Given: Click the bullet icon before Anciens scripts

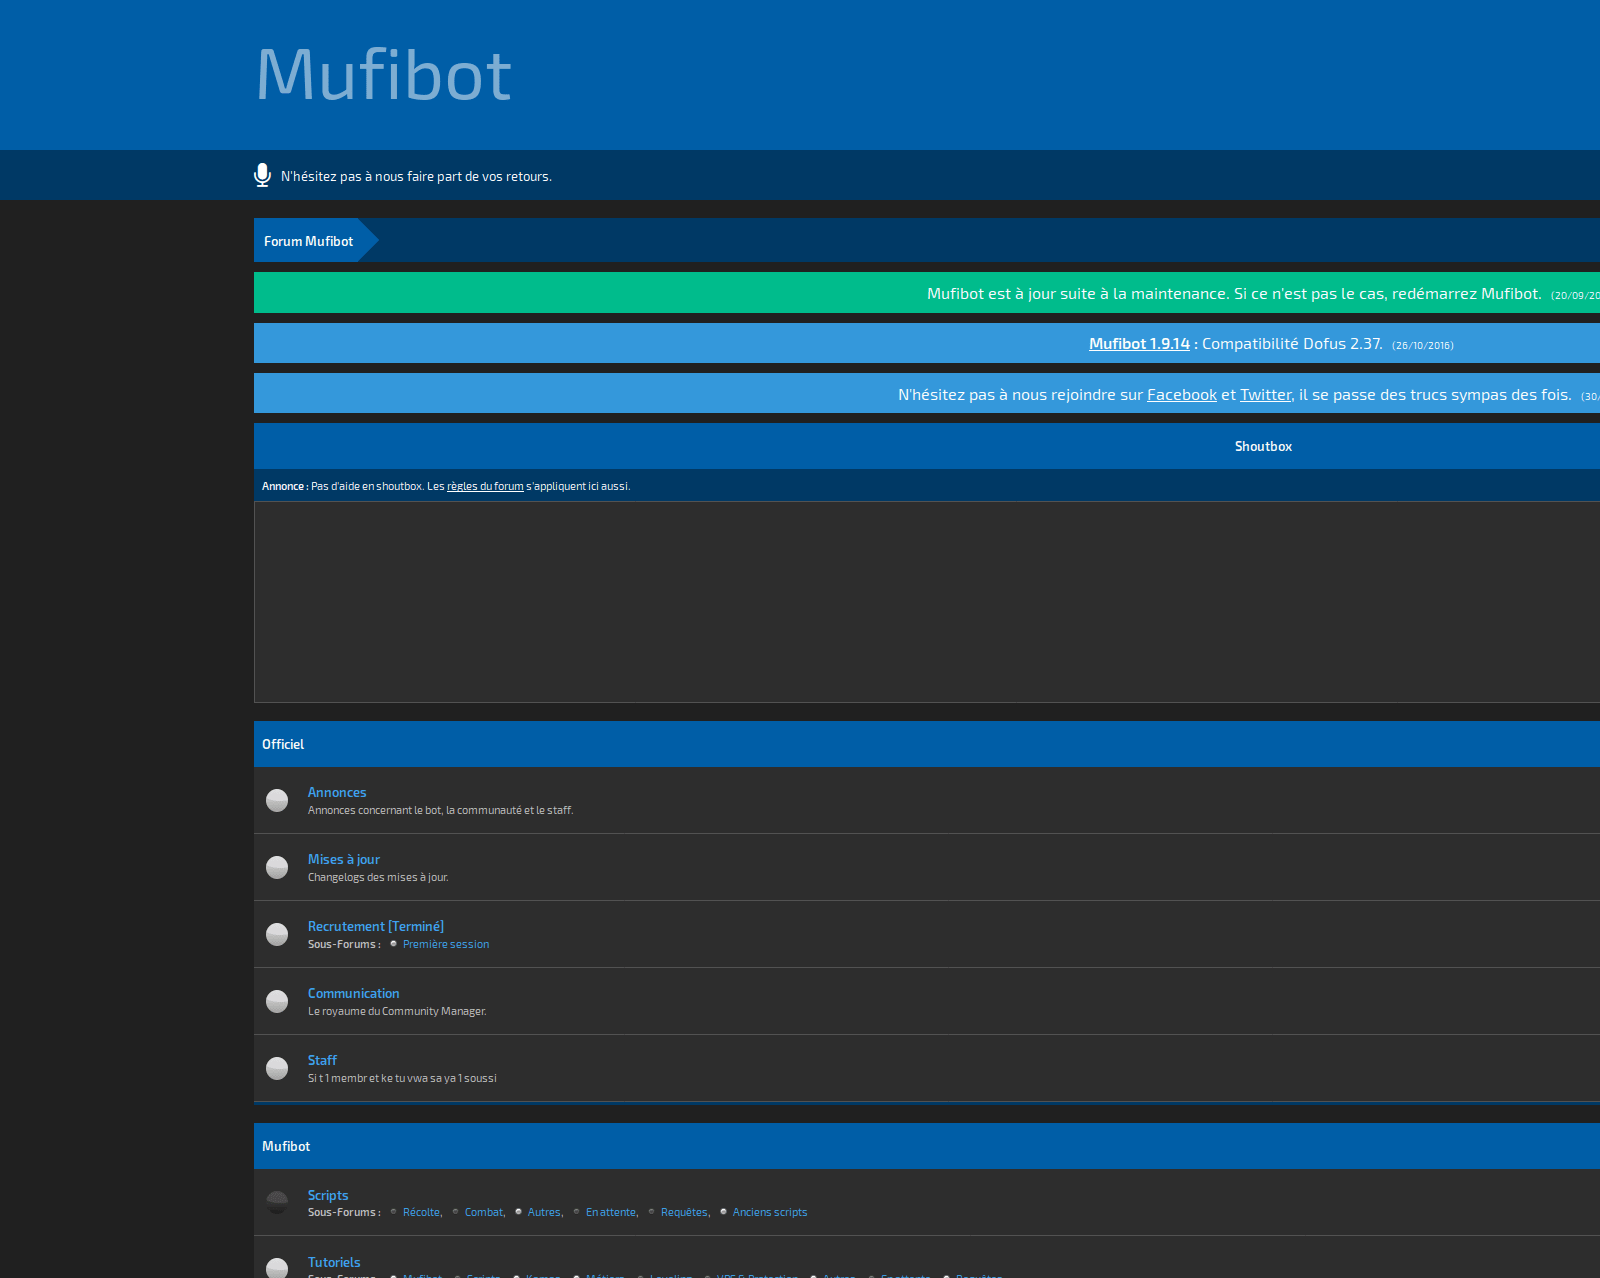Looking at the screenshot, I should (724, 1211).
